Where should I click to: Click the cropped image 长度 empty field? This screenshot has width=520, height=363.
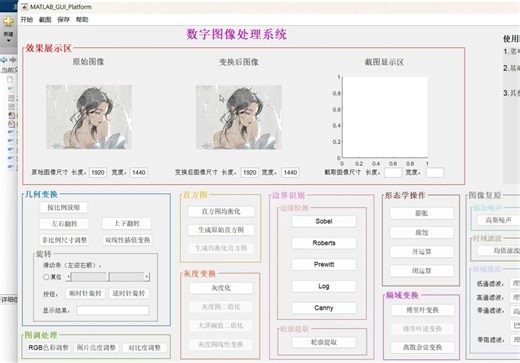393,173
